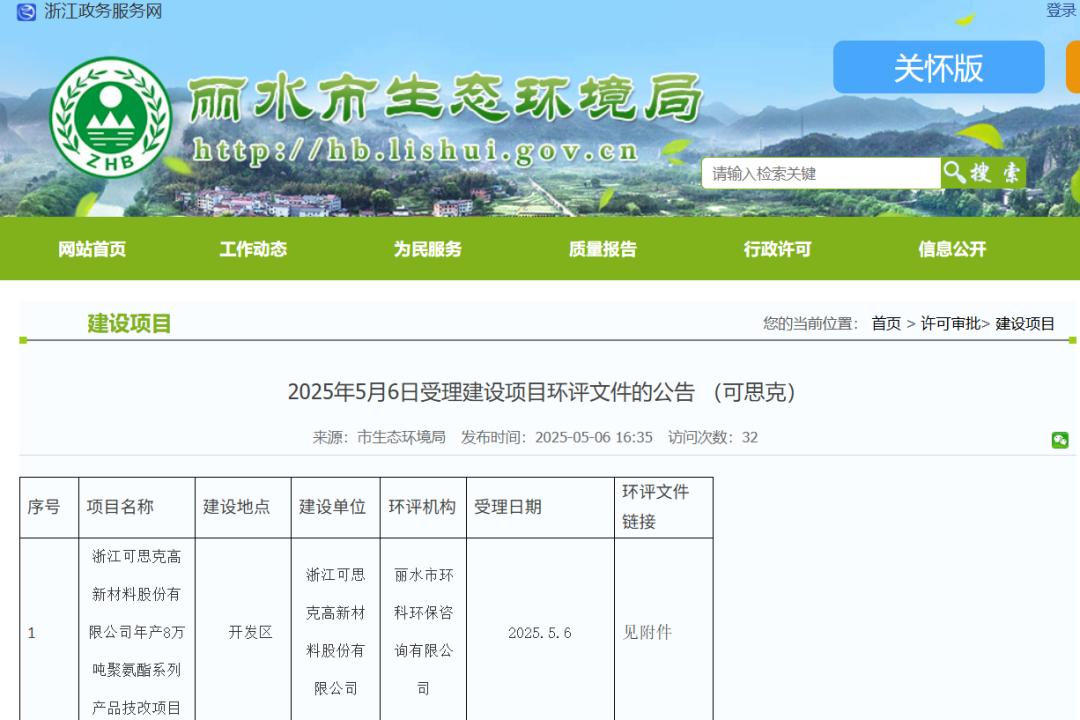
Task: Click the WeChat share icon
Action: [1060, 440]
